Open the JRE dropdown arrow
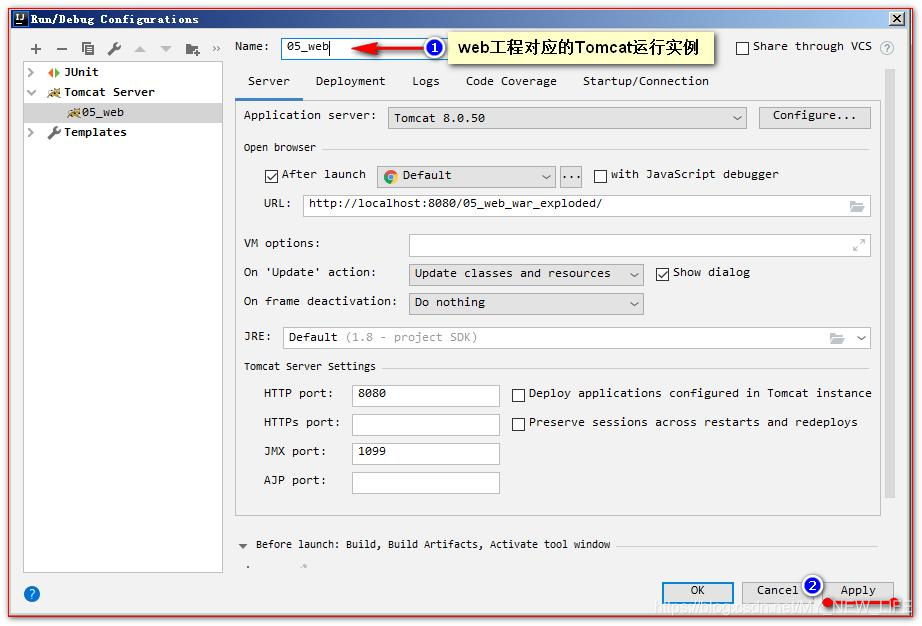 861,338
